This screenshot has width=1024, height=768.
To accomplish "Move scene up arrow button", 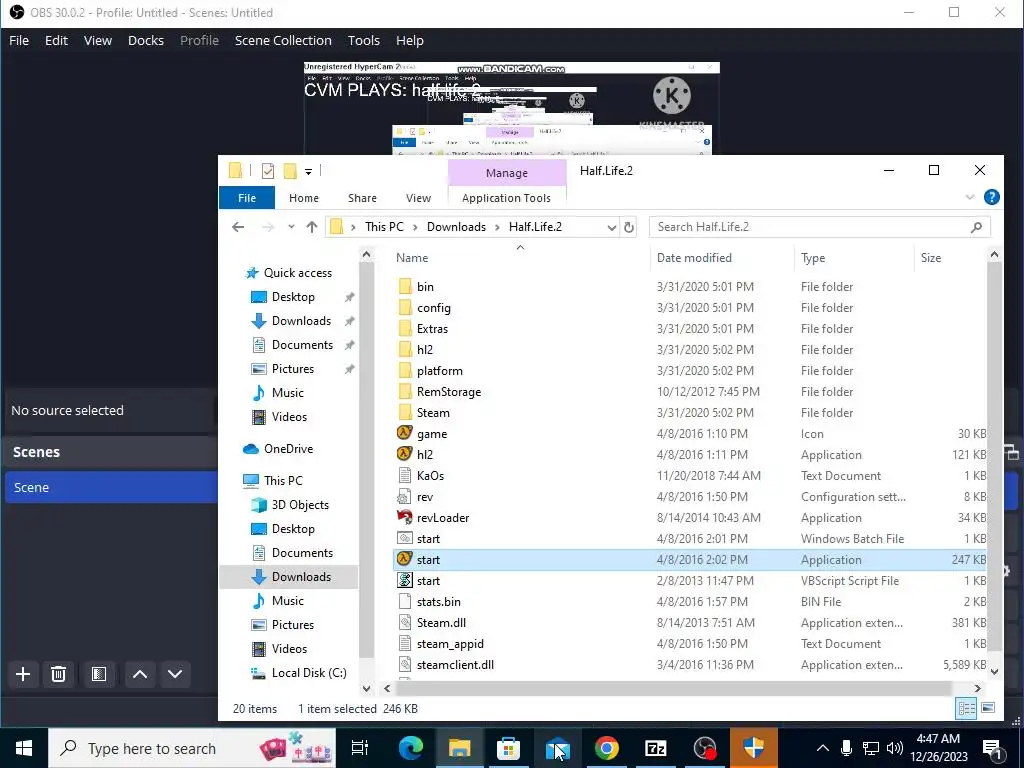I will [140, 674].
